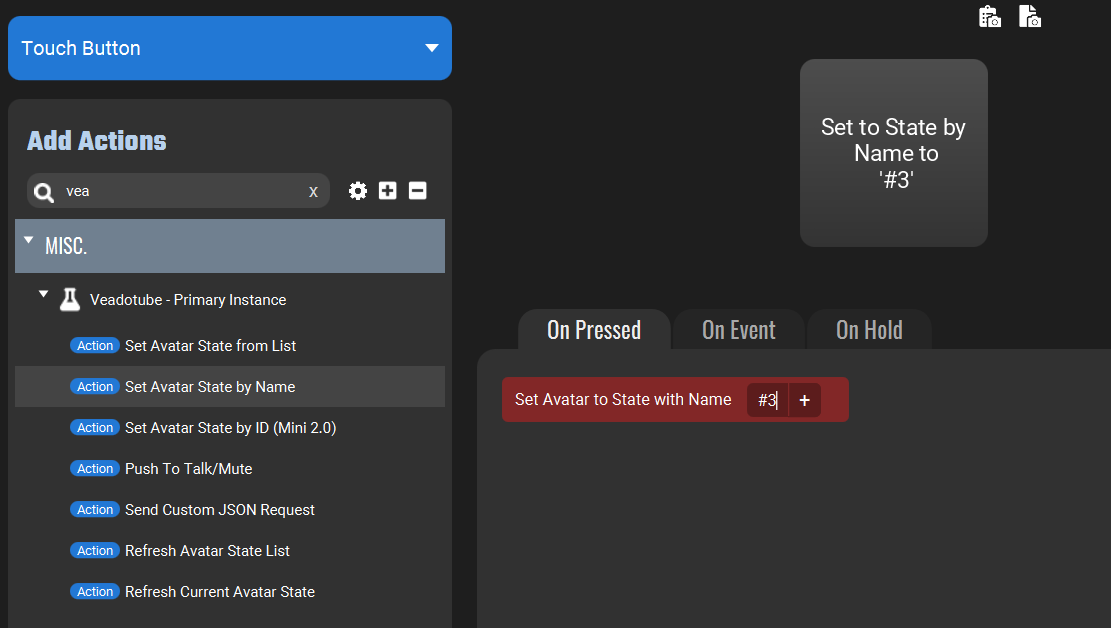Image resolution: width=1111 pixels, height=628 pixels.
Task: Click the copy document icon at top
Action: coord(1030,16)
